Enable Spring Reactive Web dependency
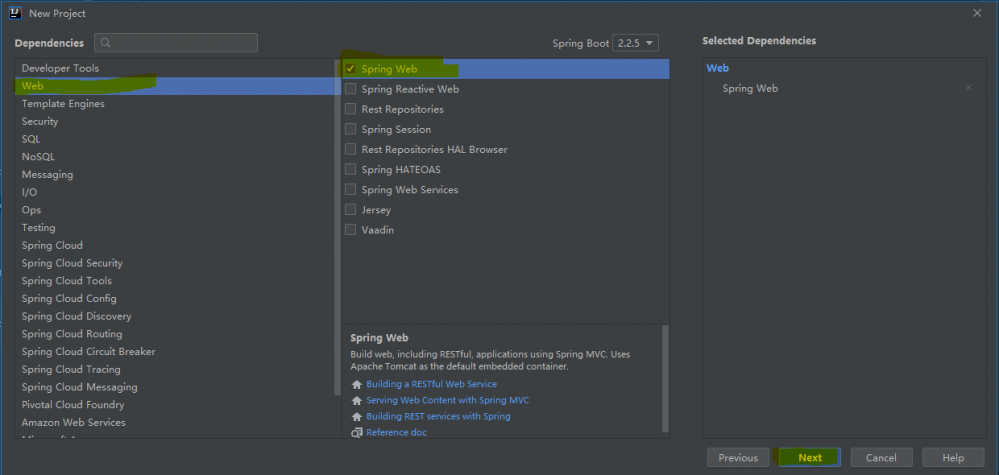 point(350,89)
